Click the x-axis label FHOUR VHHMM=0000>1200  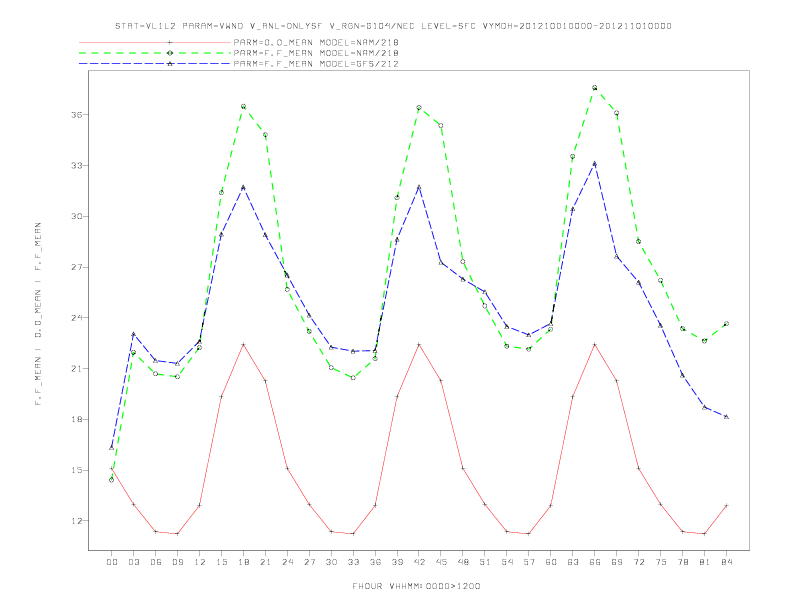[416, 586]
